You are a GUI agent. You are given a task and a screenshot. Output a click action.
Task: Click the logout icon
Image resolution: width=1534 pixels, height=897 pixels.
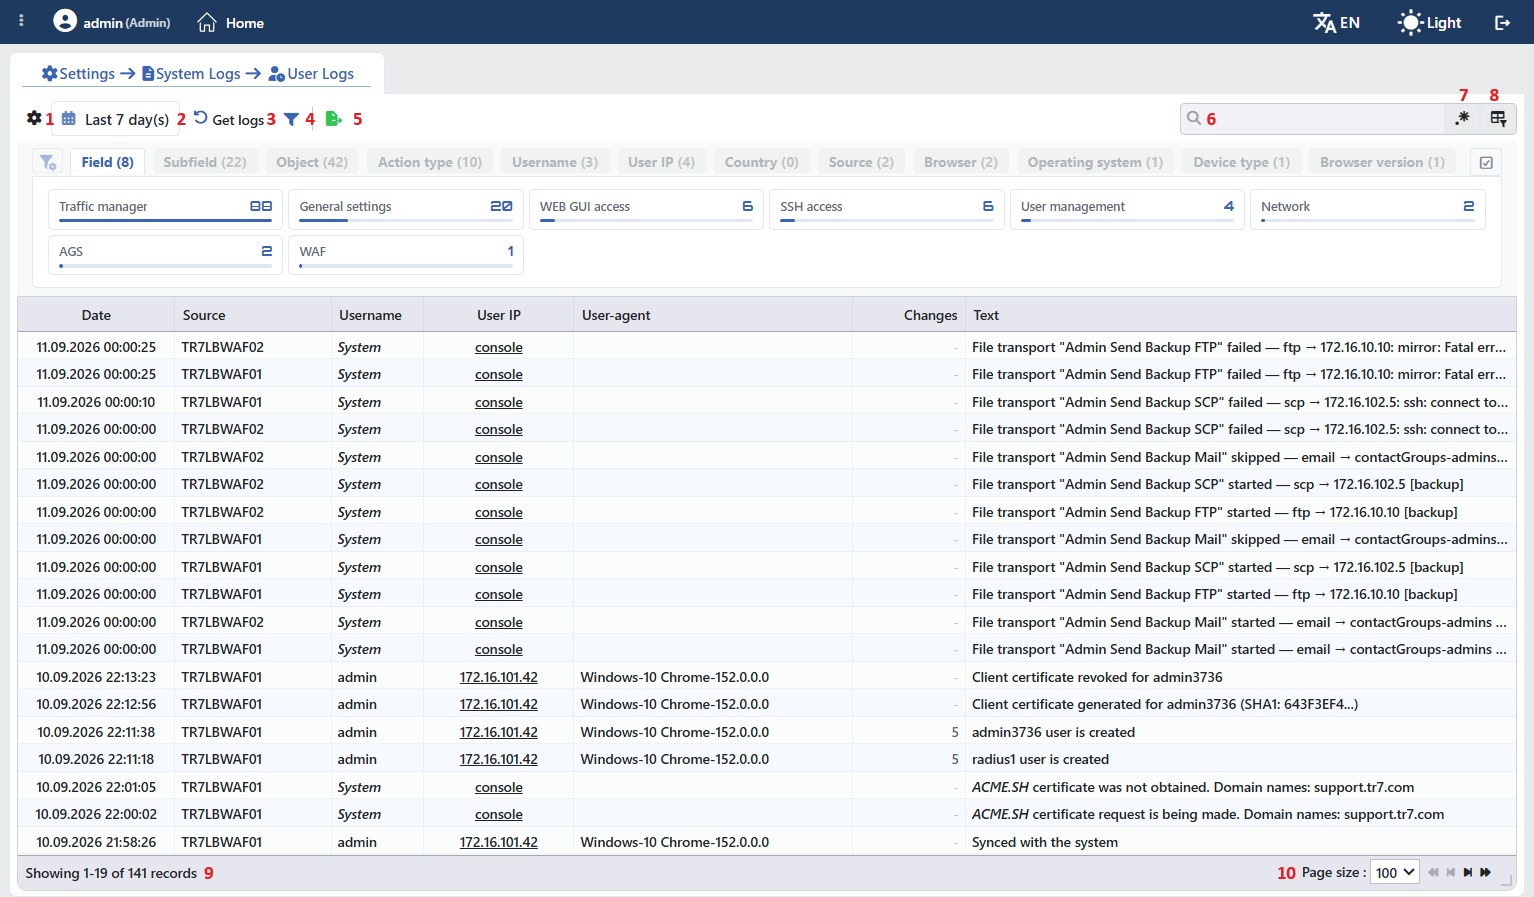(x=1502, y=22)
